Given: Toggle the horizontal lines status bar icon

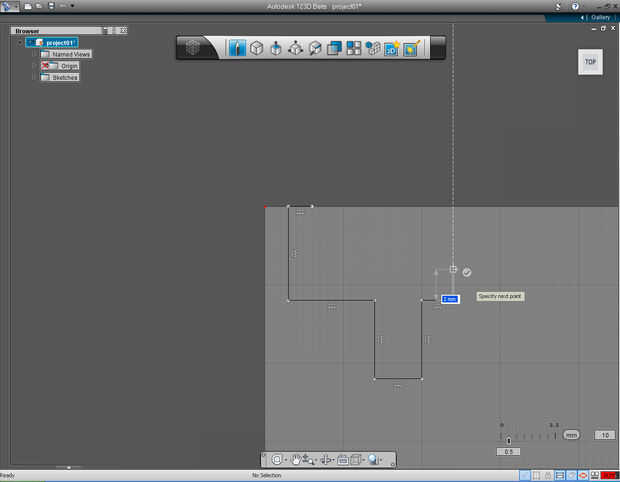Looking at the screenshot, I should tap(560, 475).
